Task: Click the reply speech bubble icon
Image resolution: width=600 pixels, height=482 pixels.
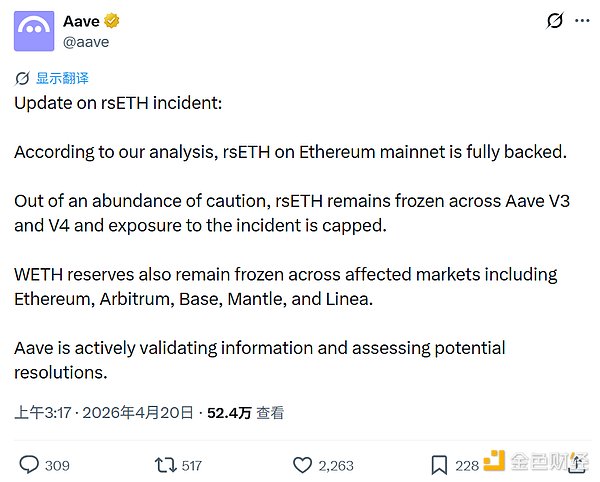Action: coord(29,464)
